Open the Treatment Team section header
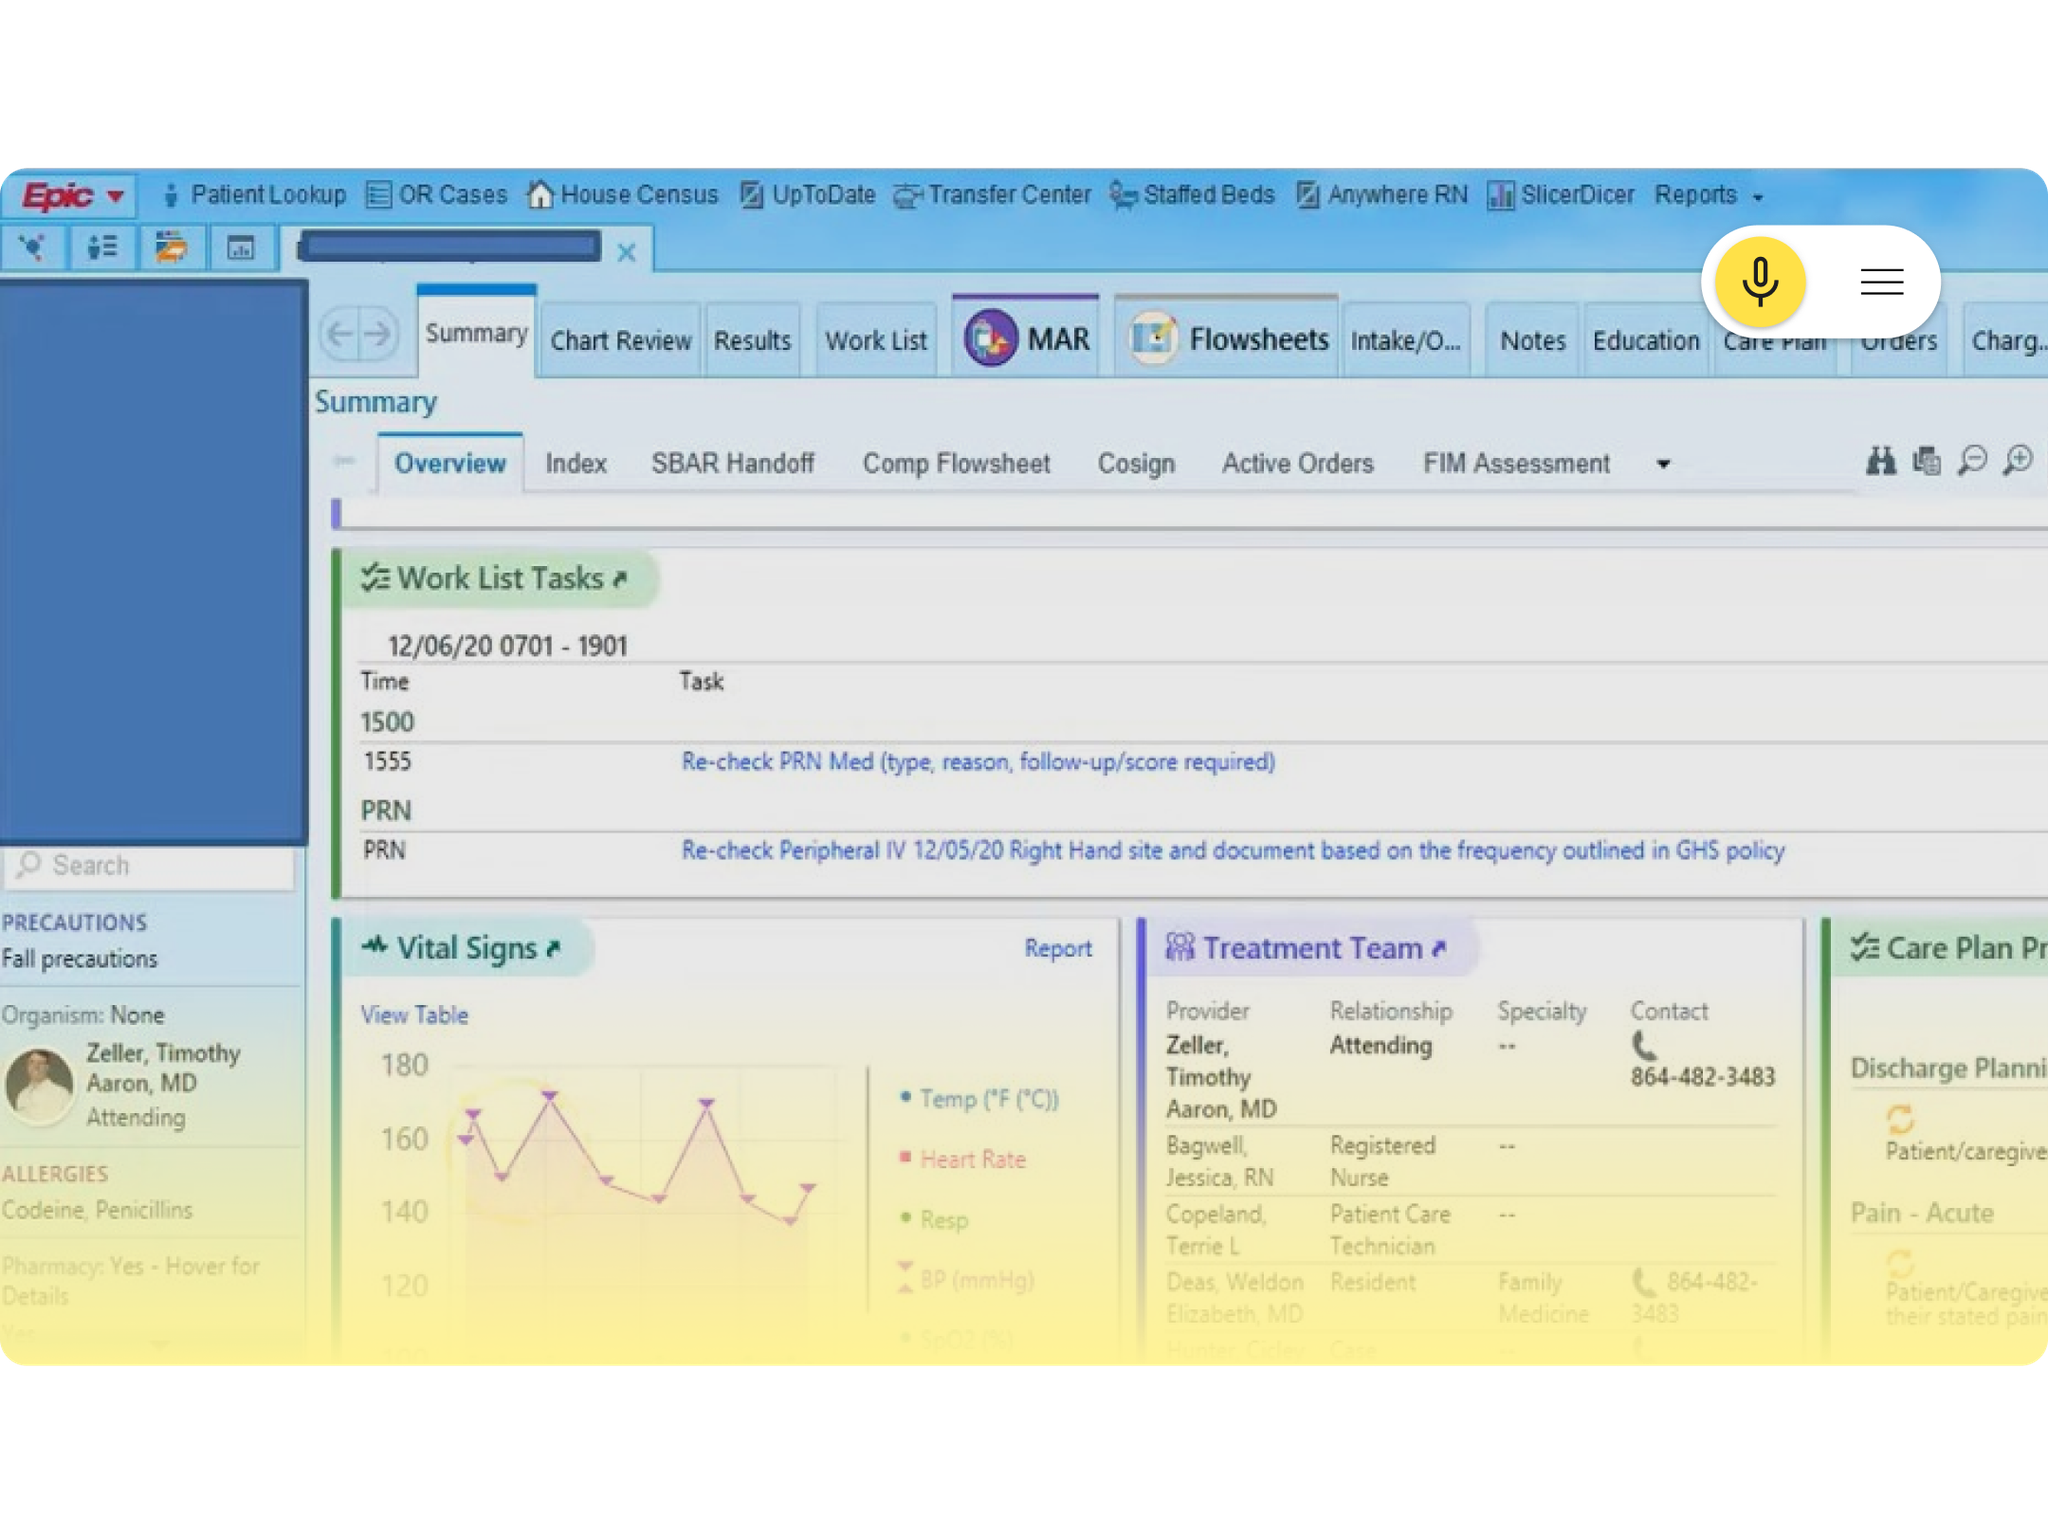Image resolution: width=2048 pixels, height=1536 pixels. click(1306, 948)
